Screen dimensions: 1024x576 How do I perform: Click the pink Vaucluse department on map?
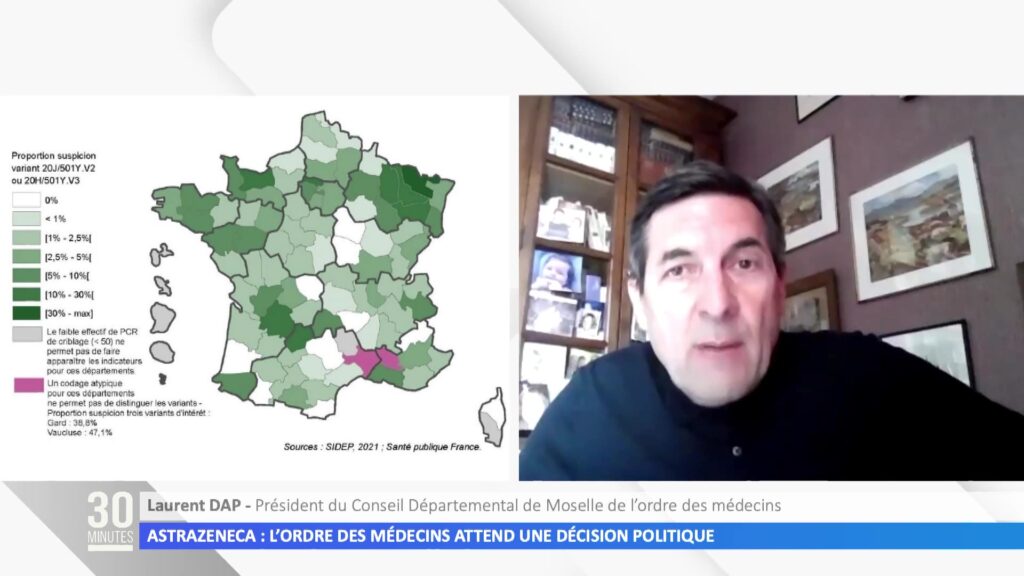(x=389, y=360)
